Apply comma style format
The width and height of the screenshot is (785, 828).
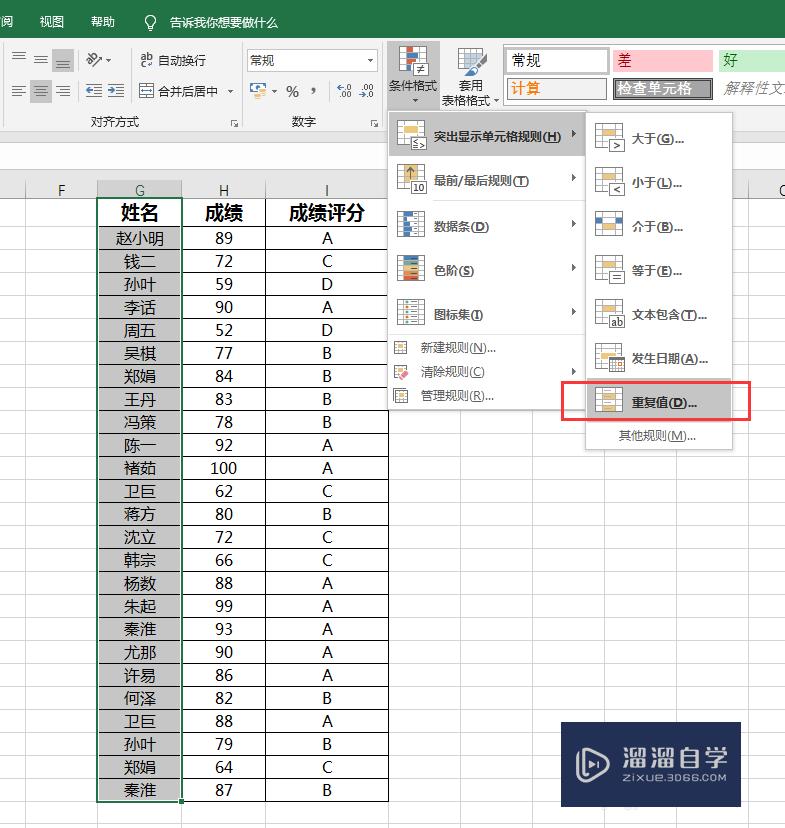[x=314, y=91]
